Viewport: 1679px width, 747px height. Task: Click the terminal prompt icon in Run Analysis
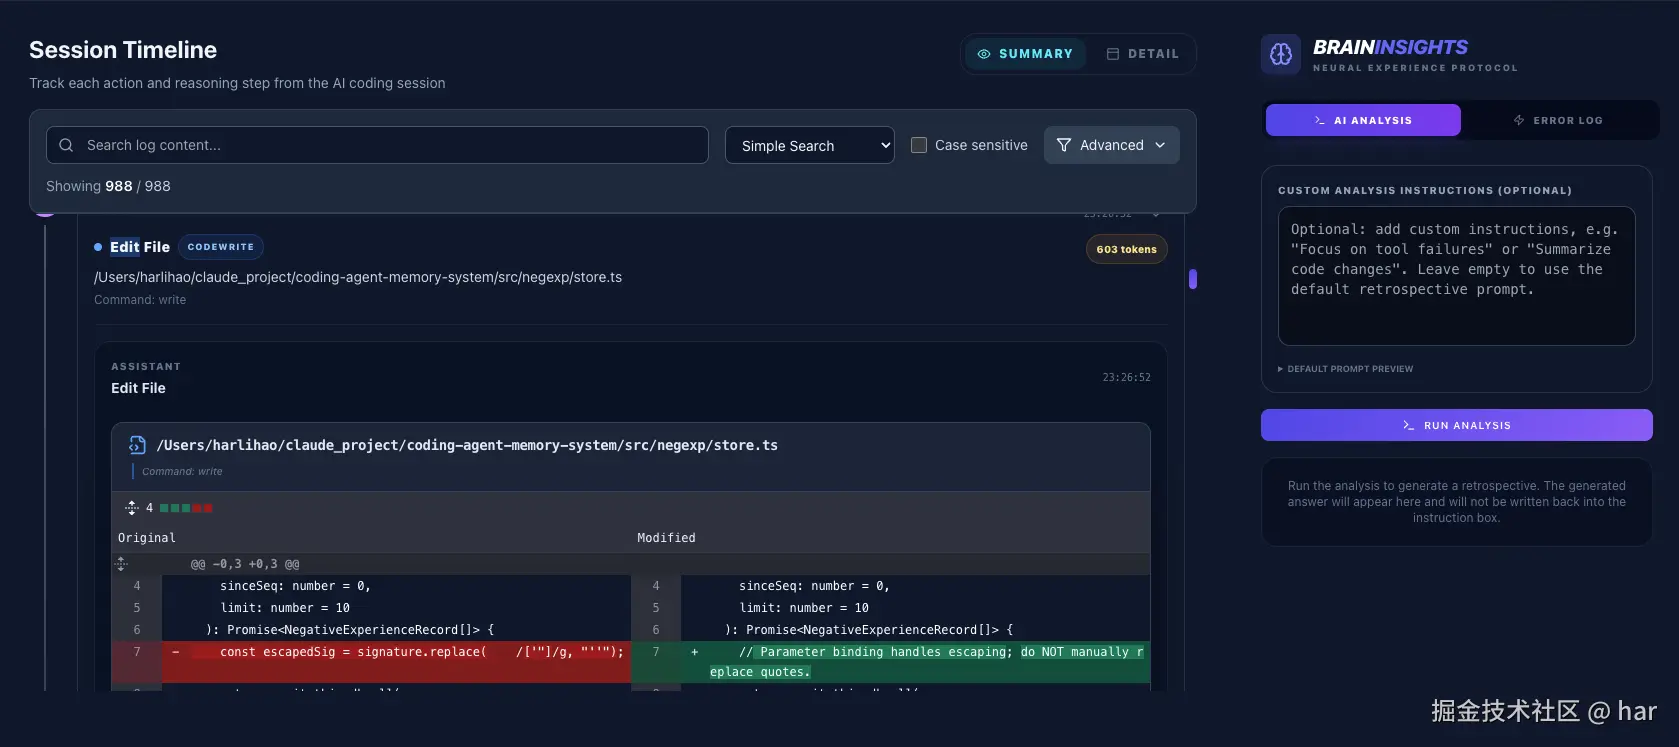pos(1408,425)
